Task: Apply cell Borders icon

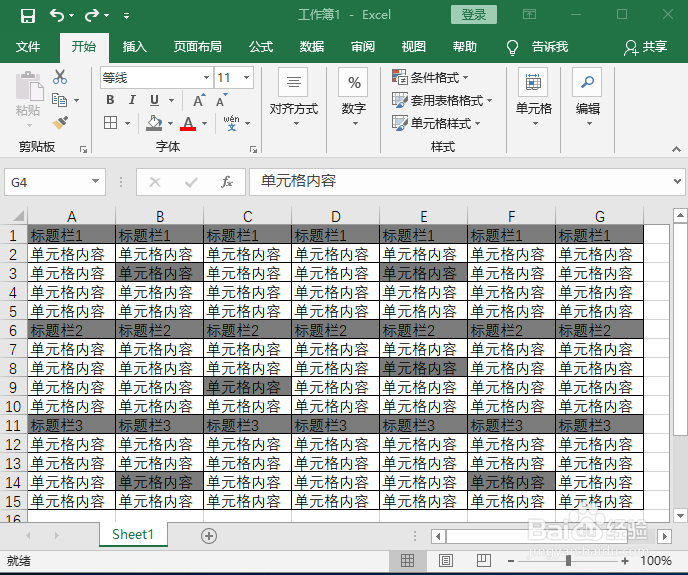Action: (110, 123)
